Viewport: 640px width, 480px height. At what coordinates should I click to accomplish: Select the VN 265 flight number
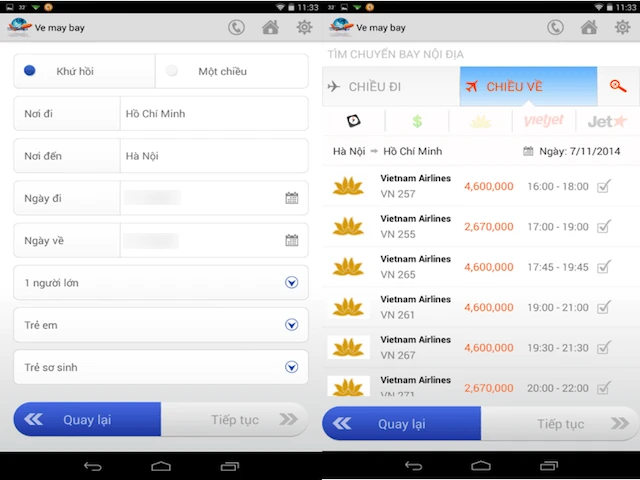coord(398,275)
